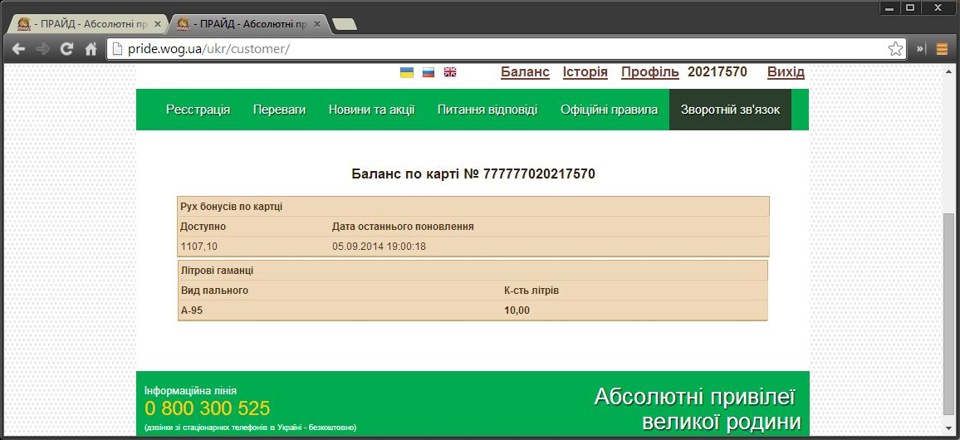Switch language with the Ukrainian flag
960x440 pixels.
(407, 72)
